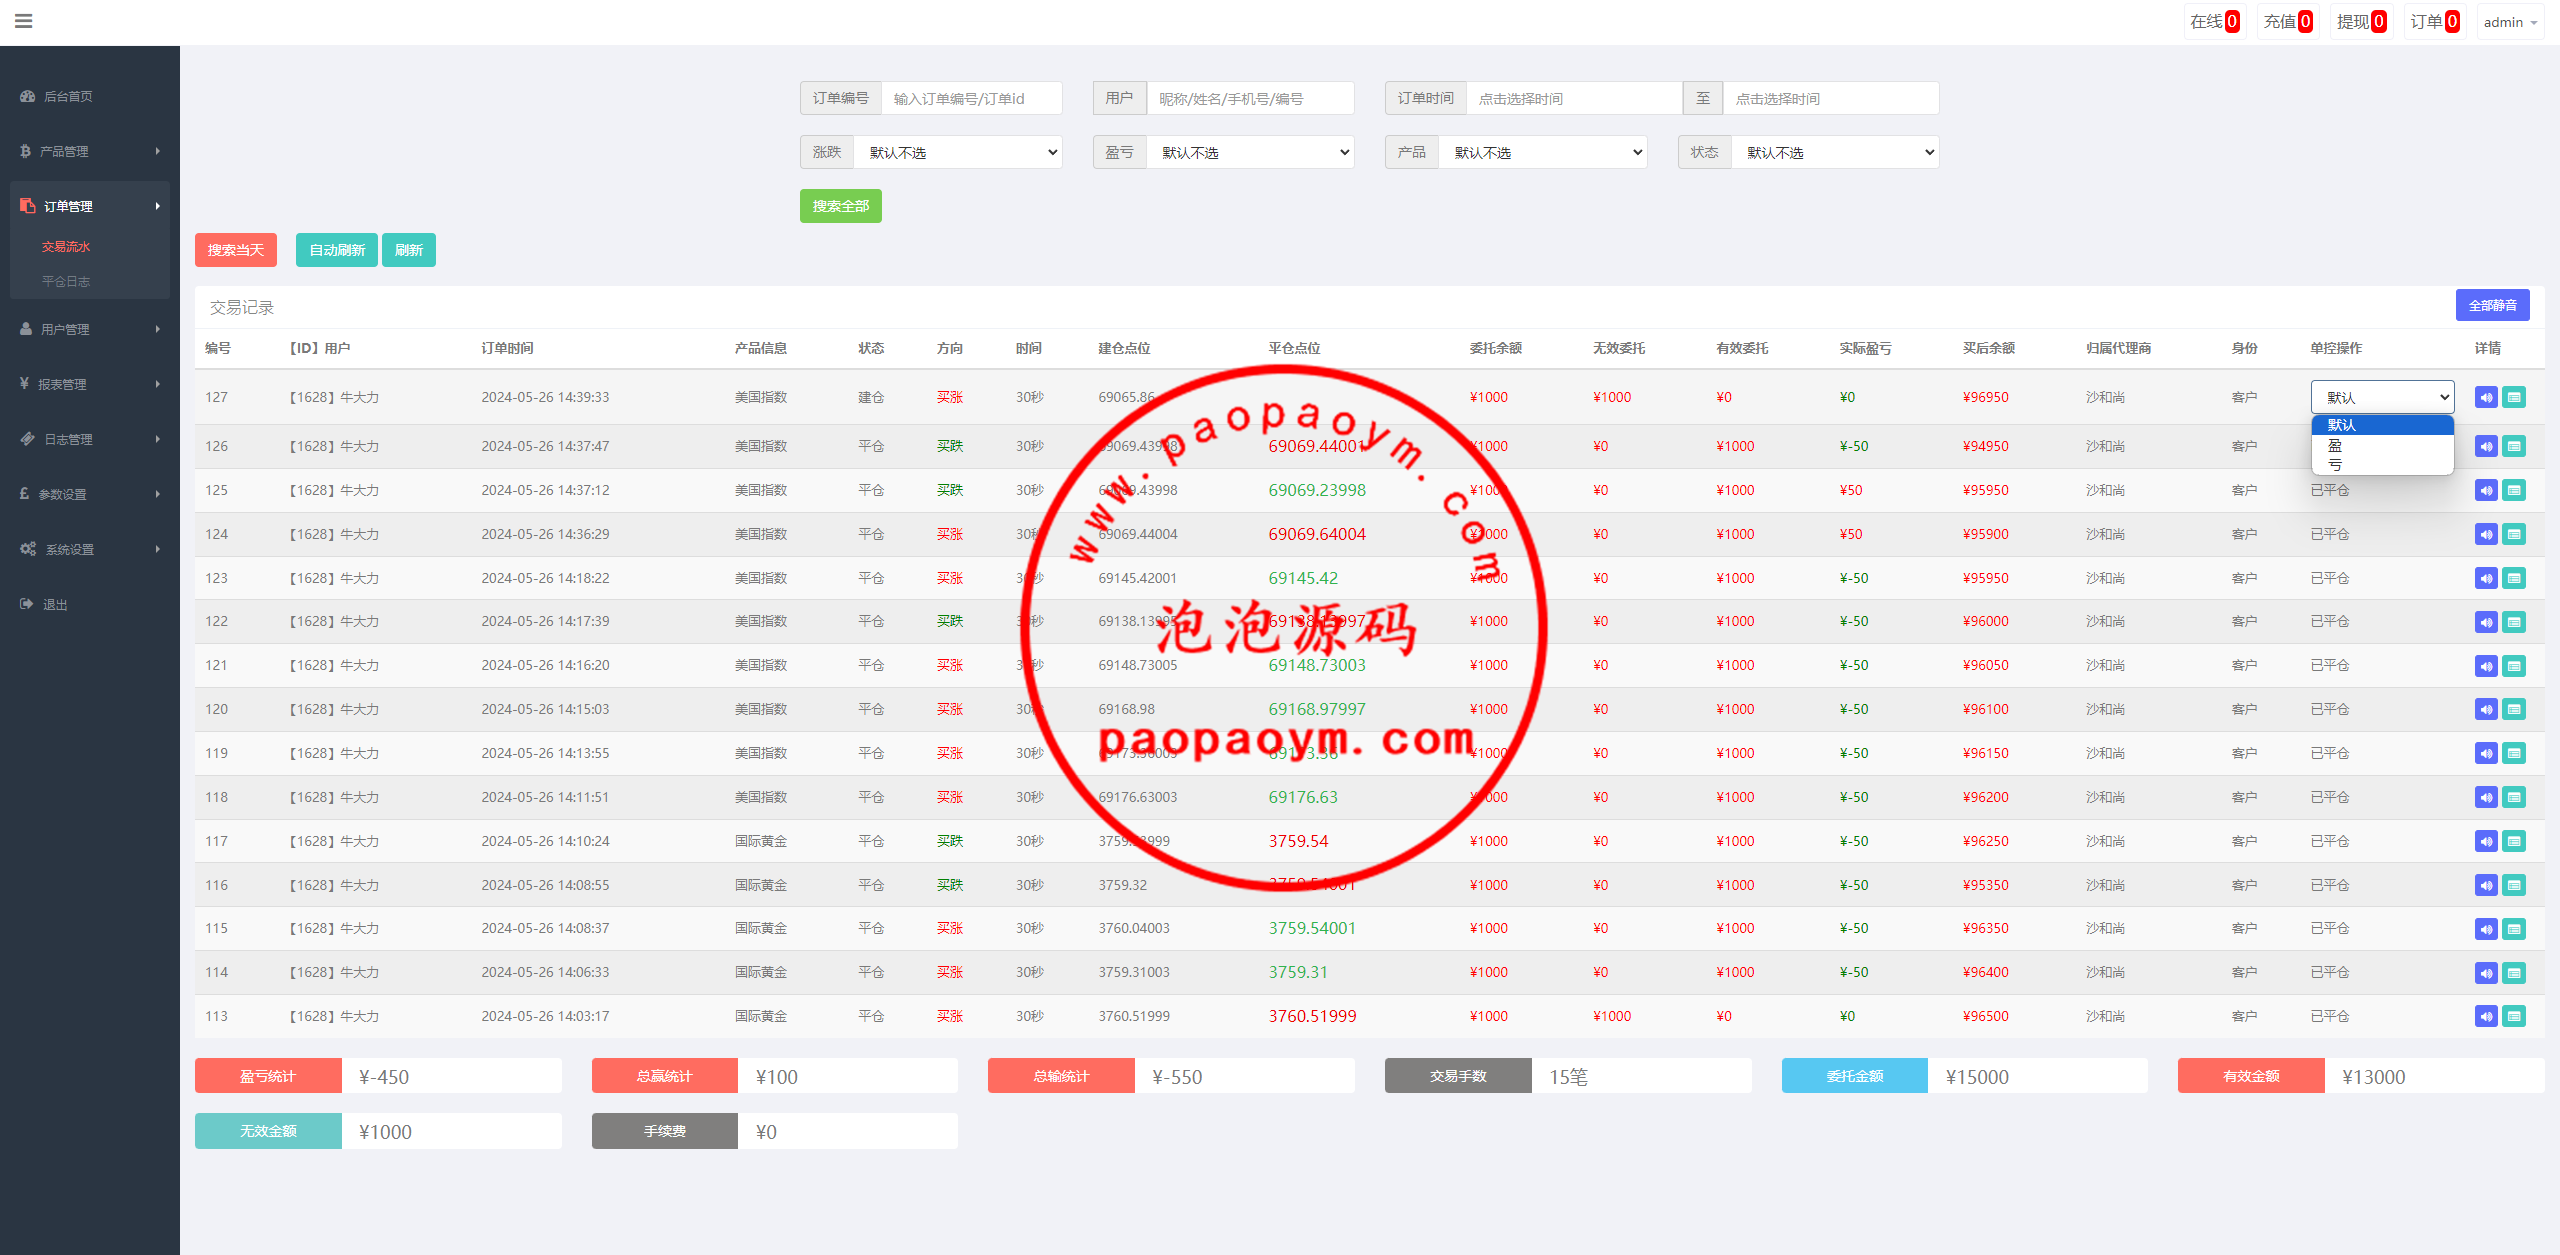
Task: Click the 系统设置 gears icon
Action: point(28,550)
